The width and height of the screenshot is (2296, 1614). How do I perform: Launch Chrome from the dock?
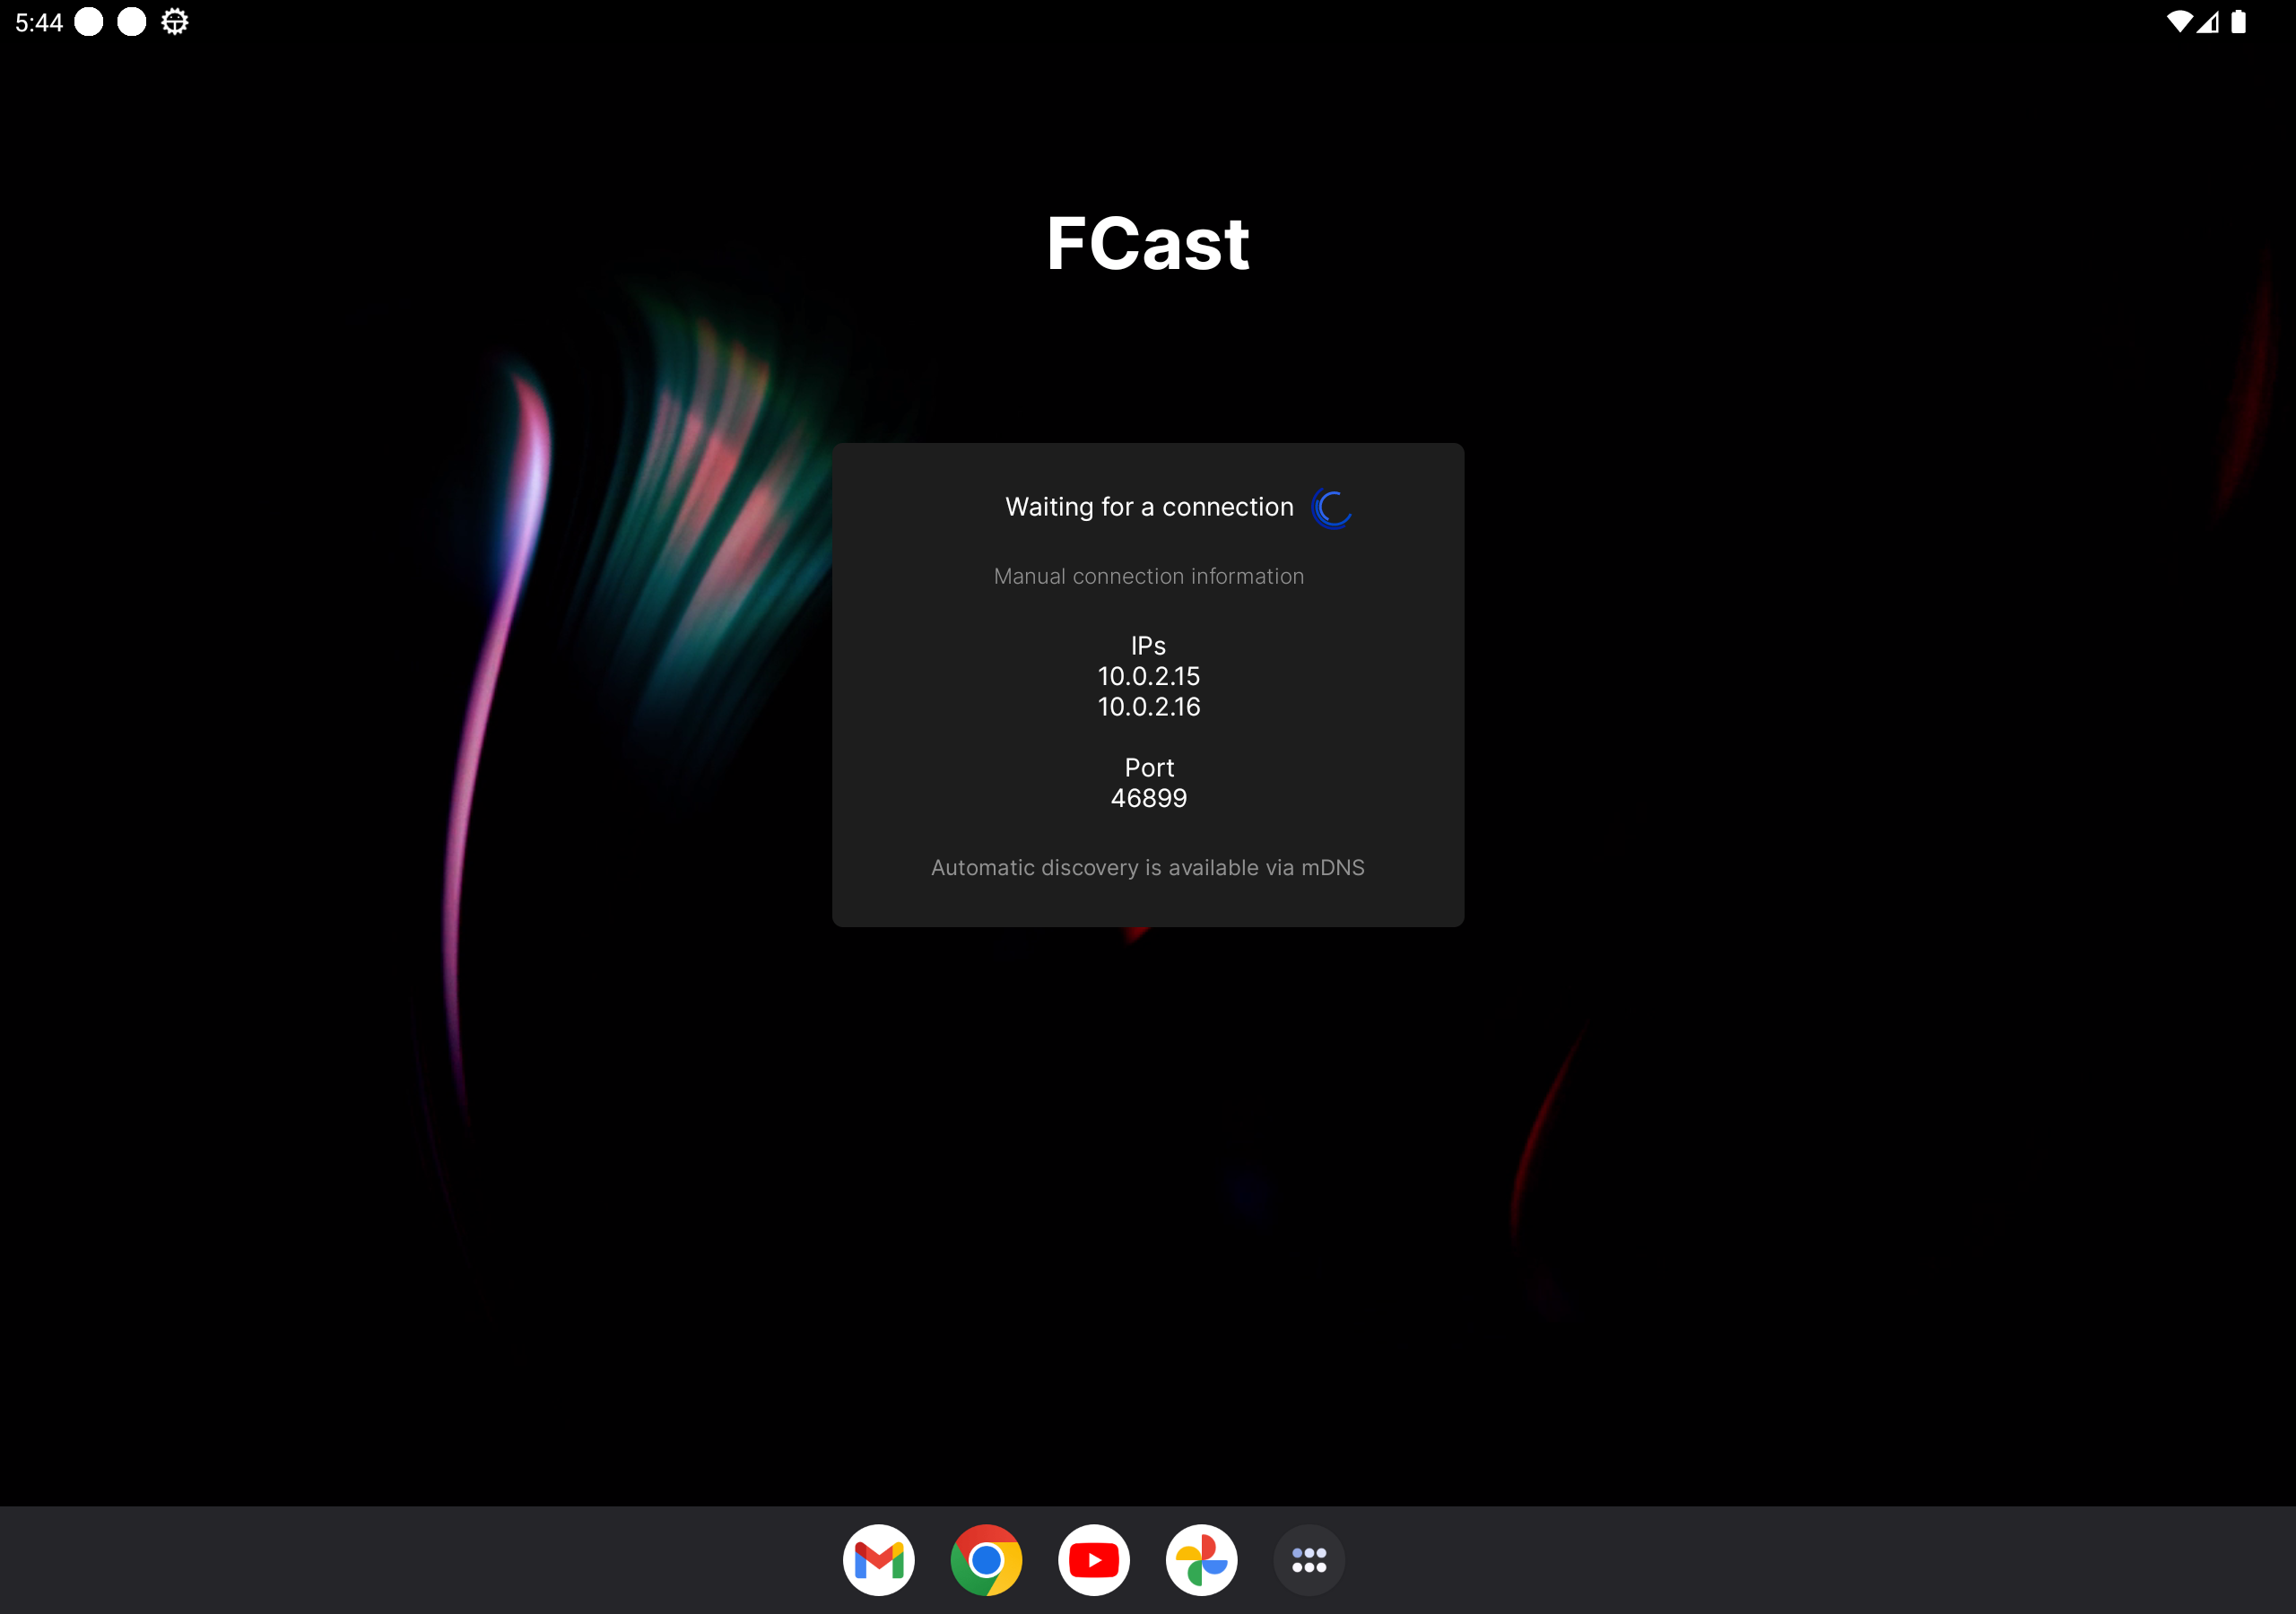tap(986, 1559)
